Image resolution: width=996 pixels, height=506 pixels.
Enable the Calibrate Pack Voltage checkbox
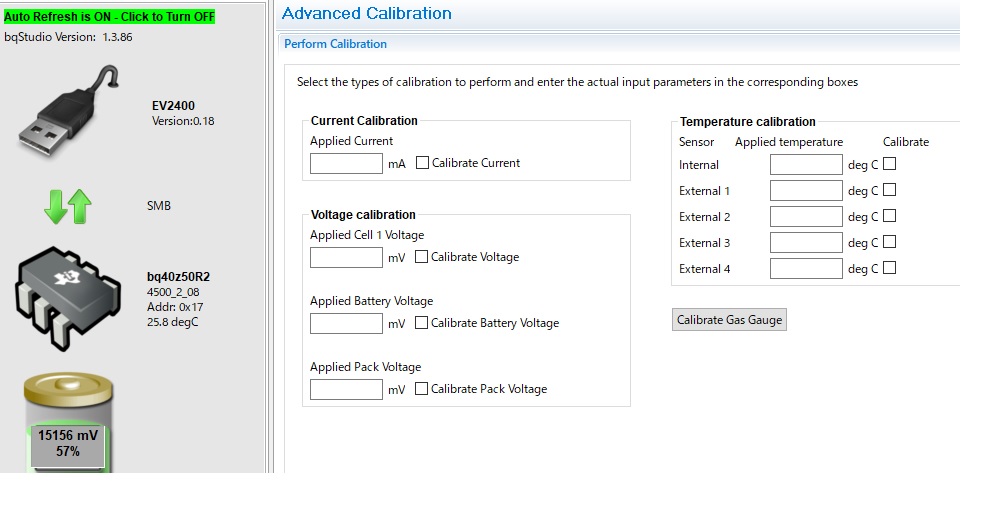(x=421, y=389)
